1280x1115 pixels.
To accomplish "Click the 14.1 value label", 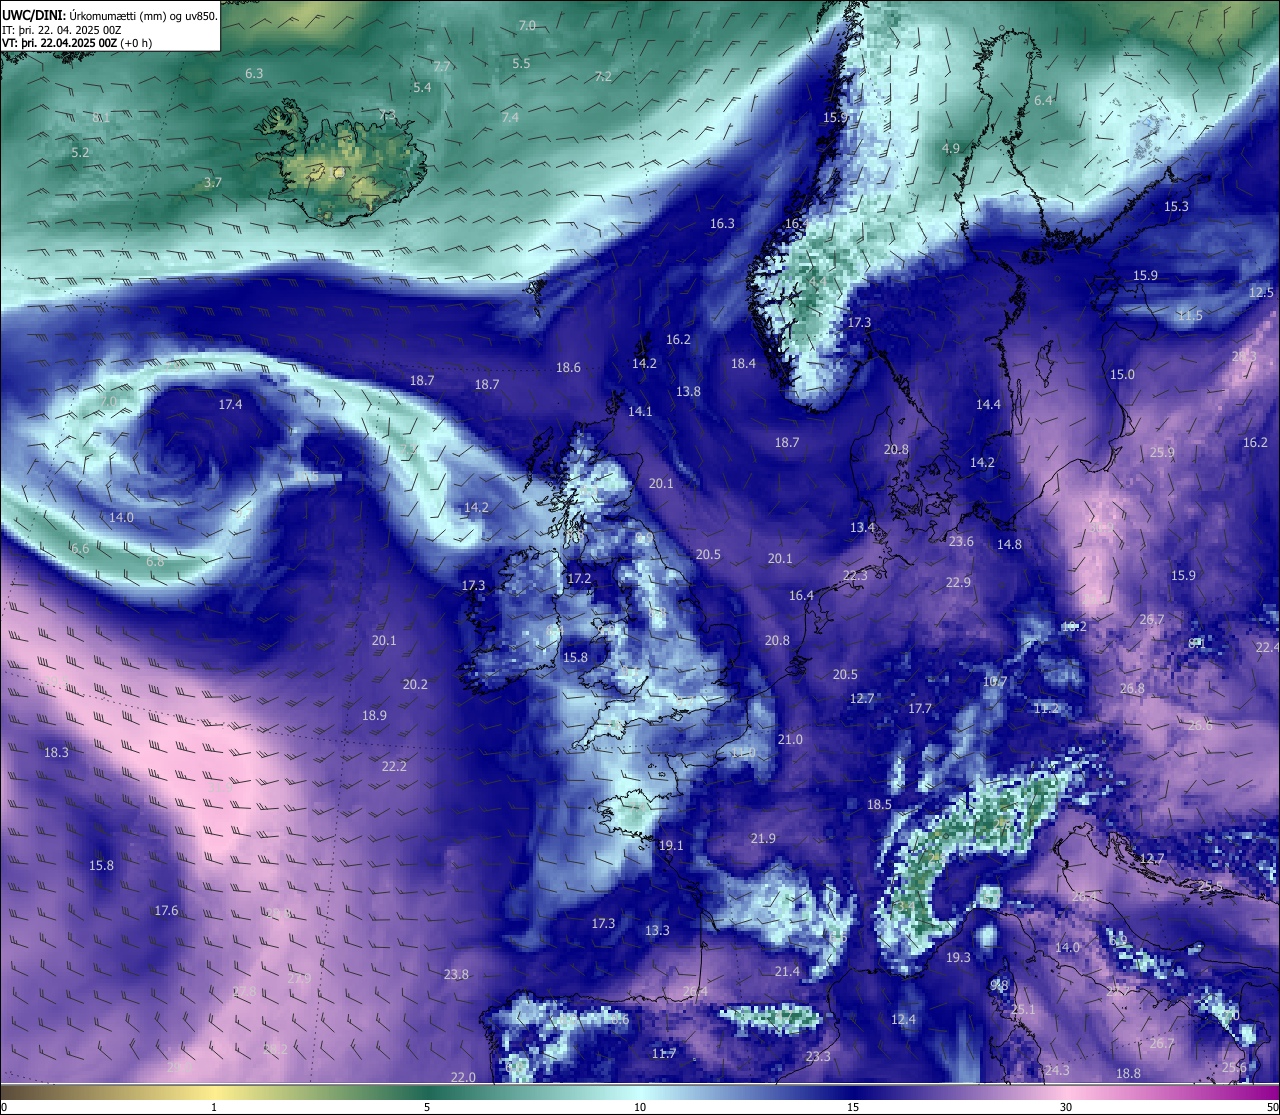I will pyautogui.click(x=640, y=412).
